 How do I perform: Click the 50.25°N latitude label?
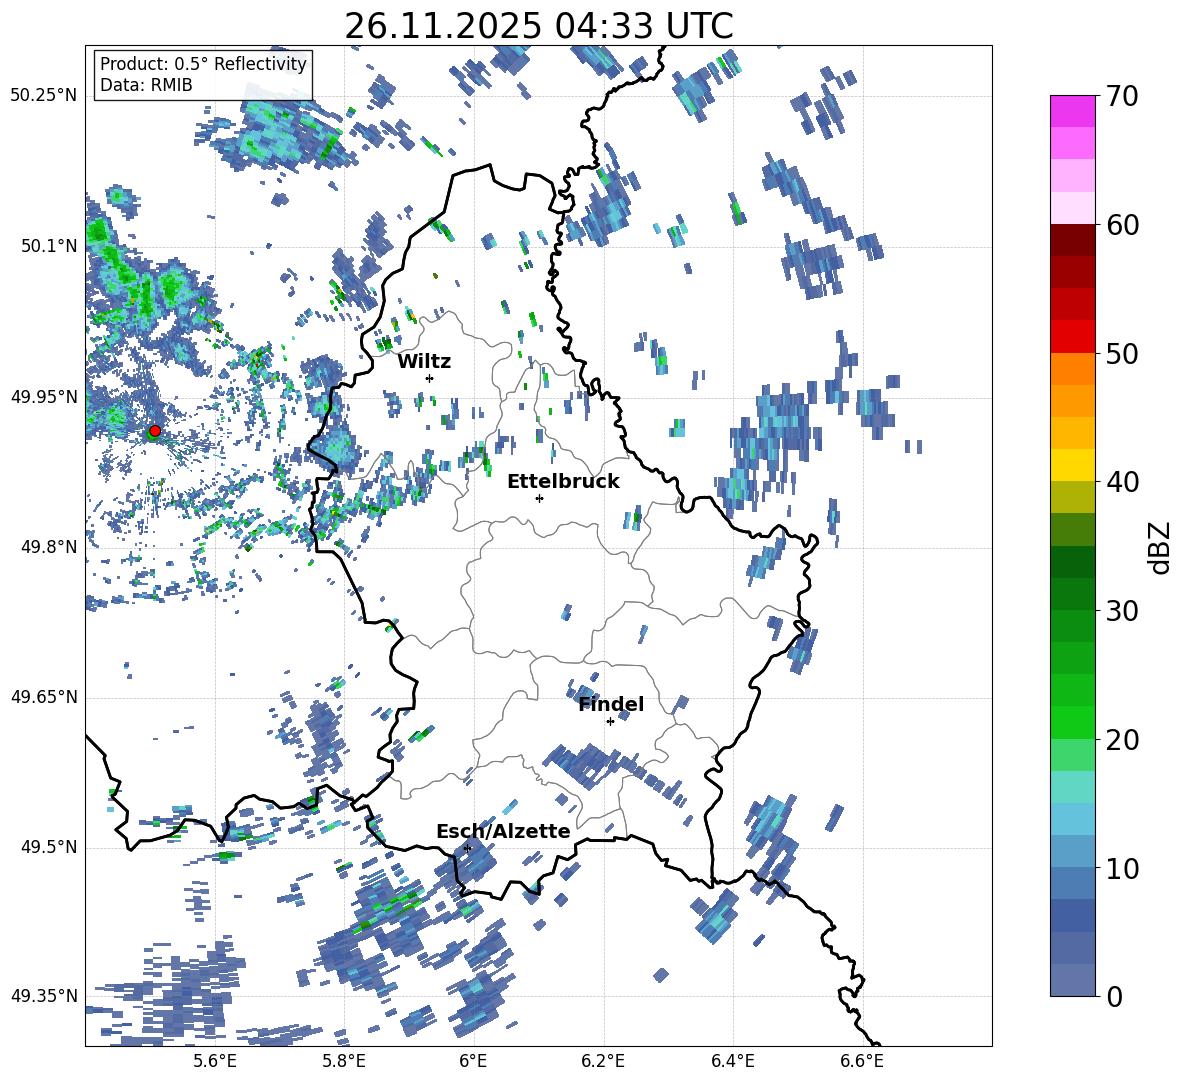pyautogui.click(x=44, y=96)
